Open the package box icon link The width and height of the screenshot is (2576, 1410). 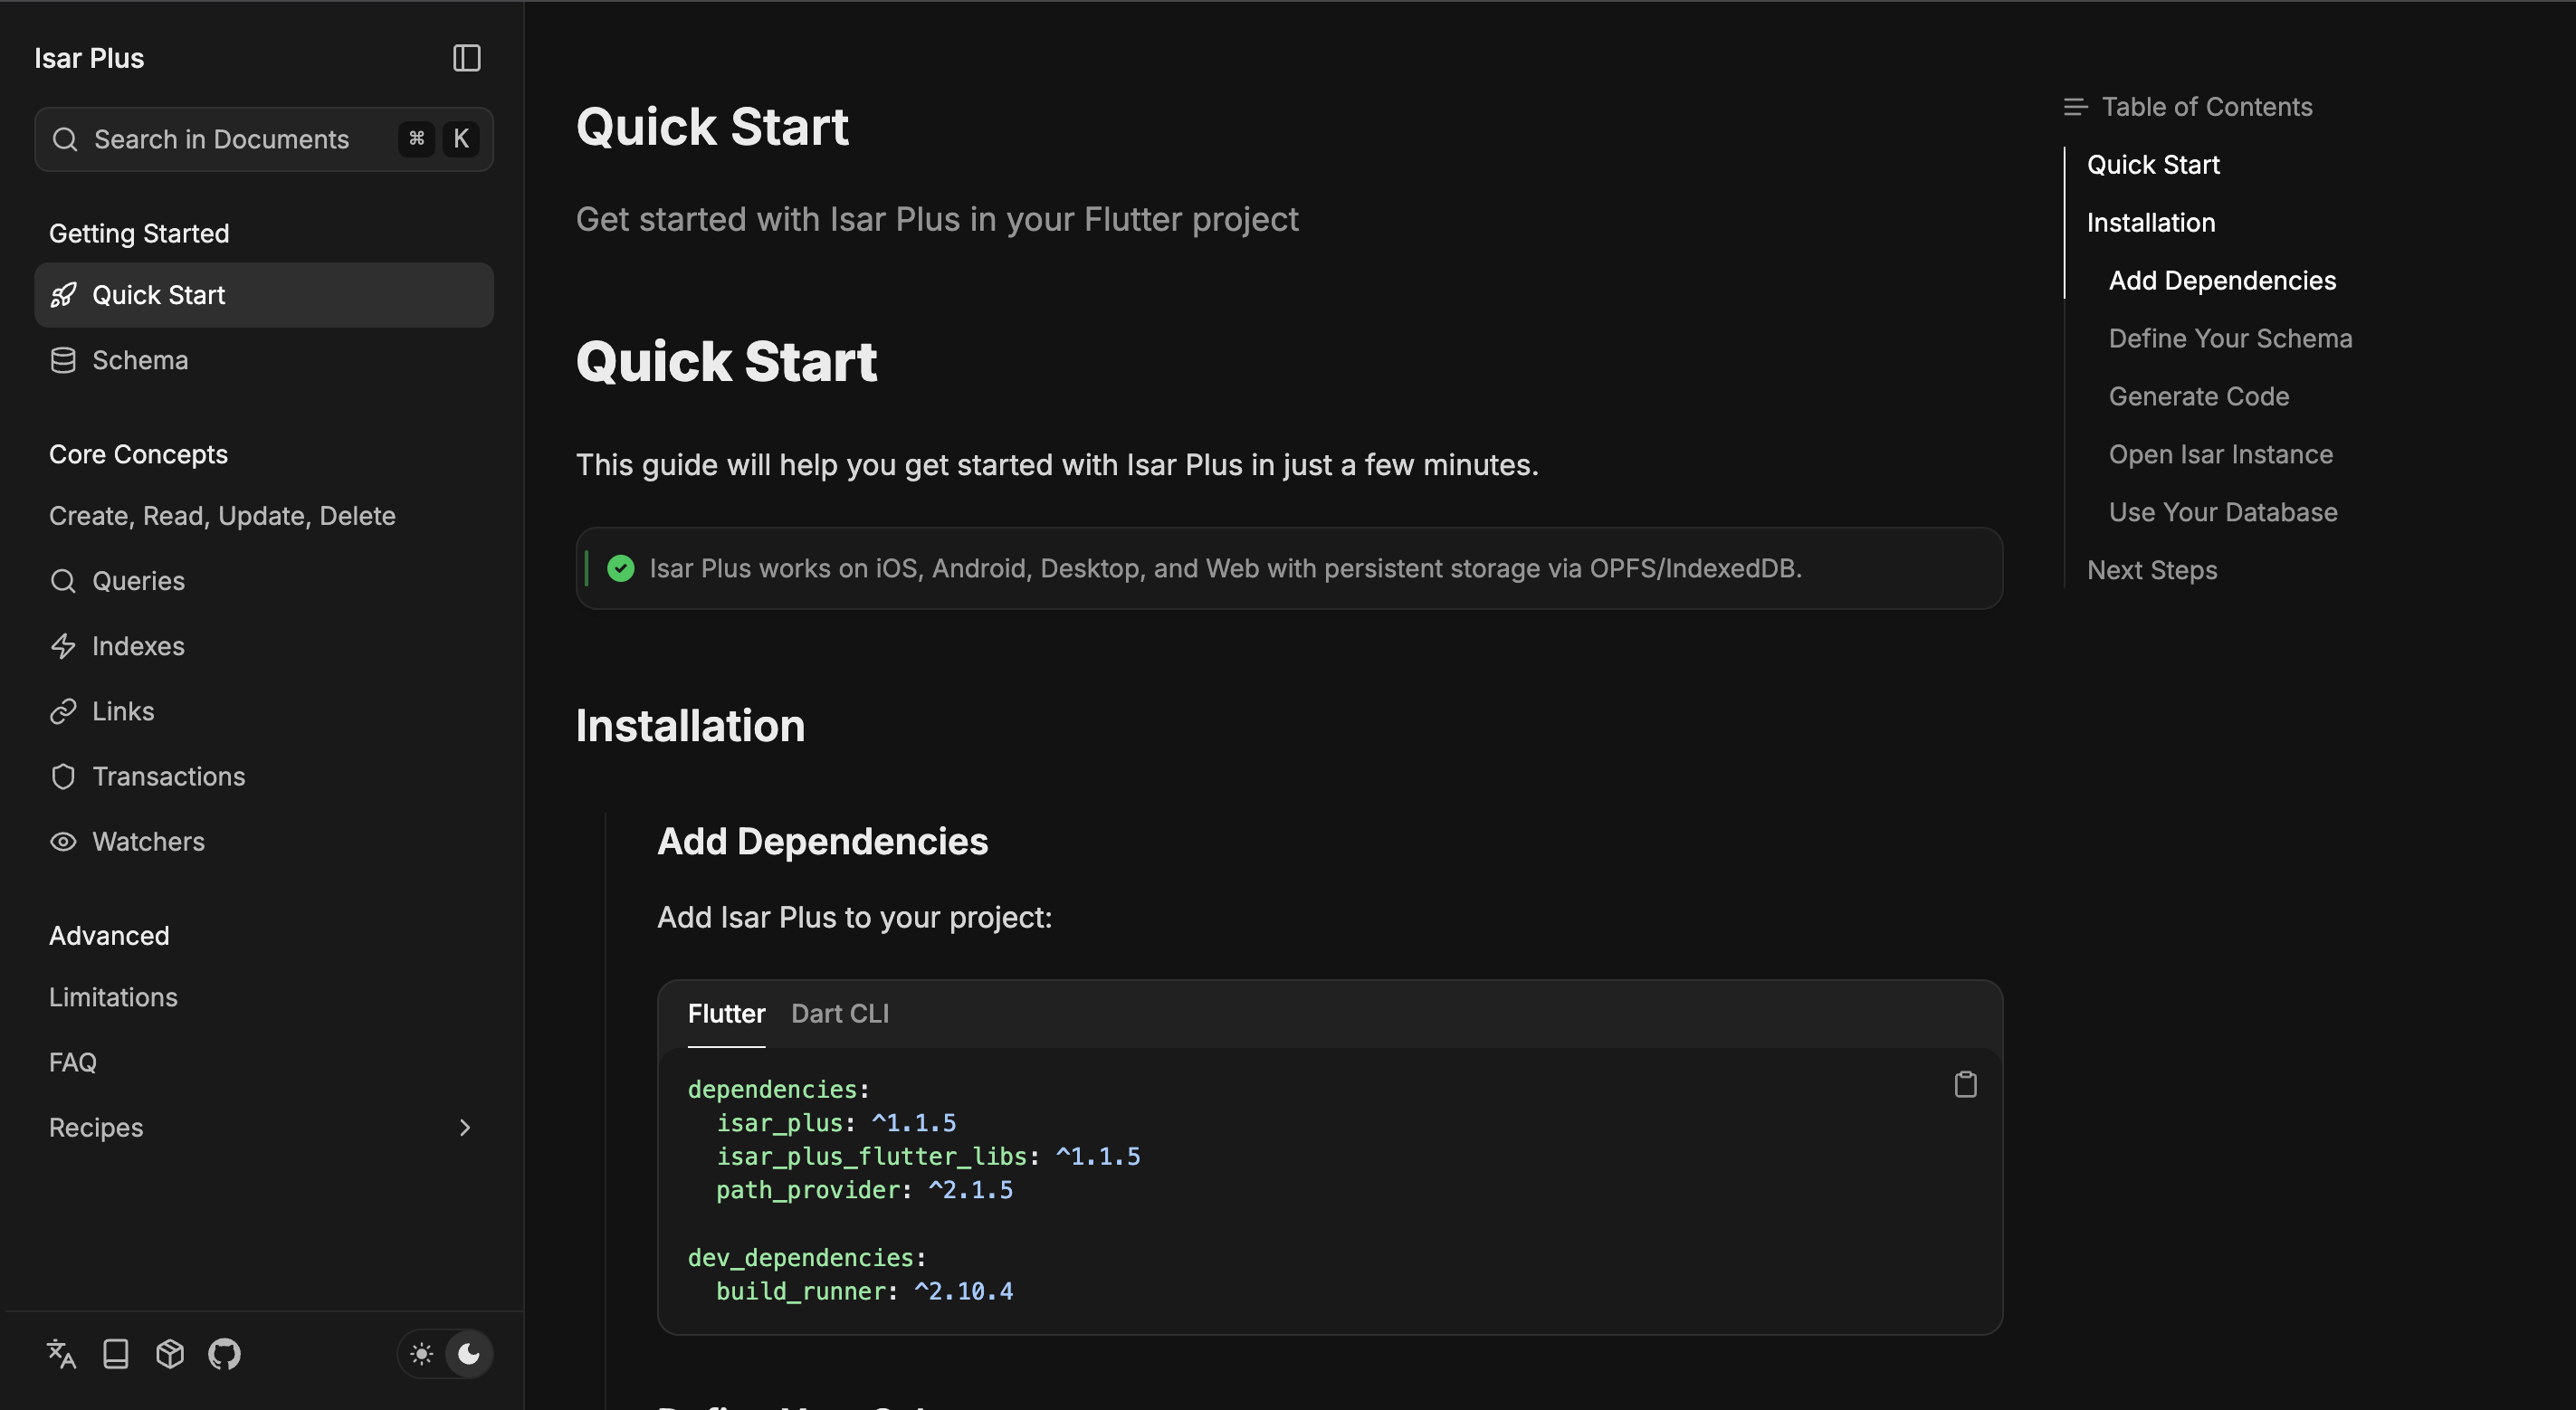(x=170, y=1353)
